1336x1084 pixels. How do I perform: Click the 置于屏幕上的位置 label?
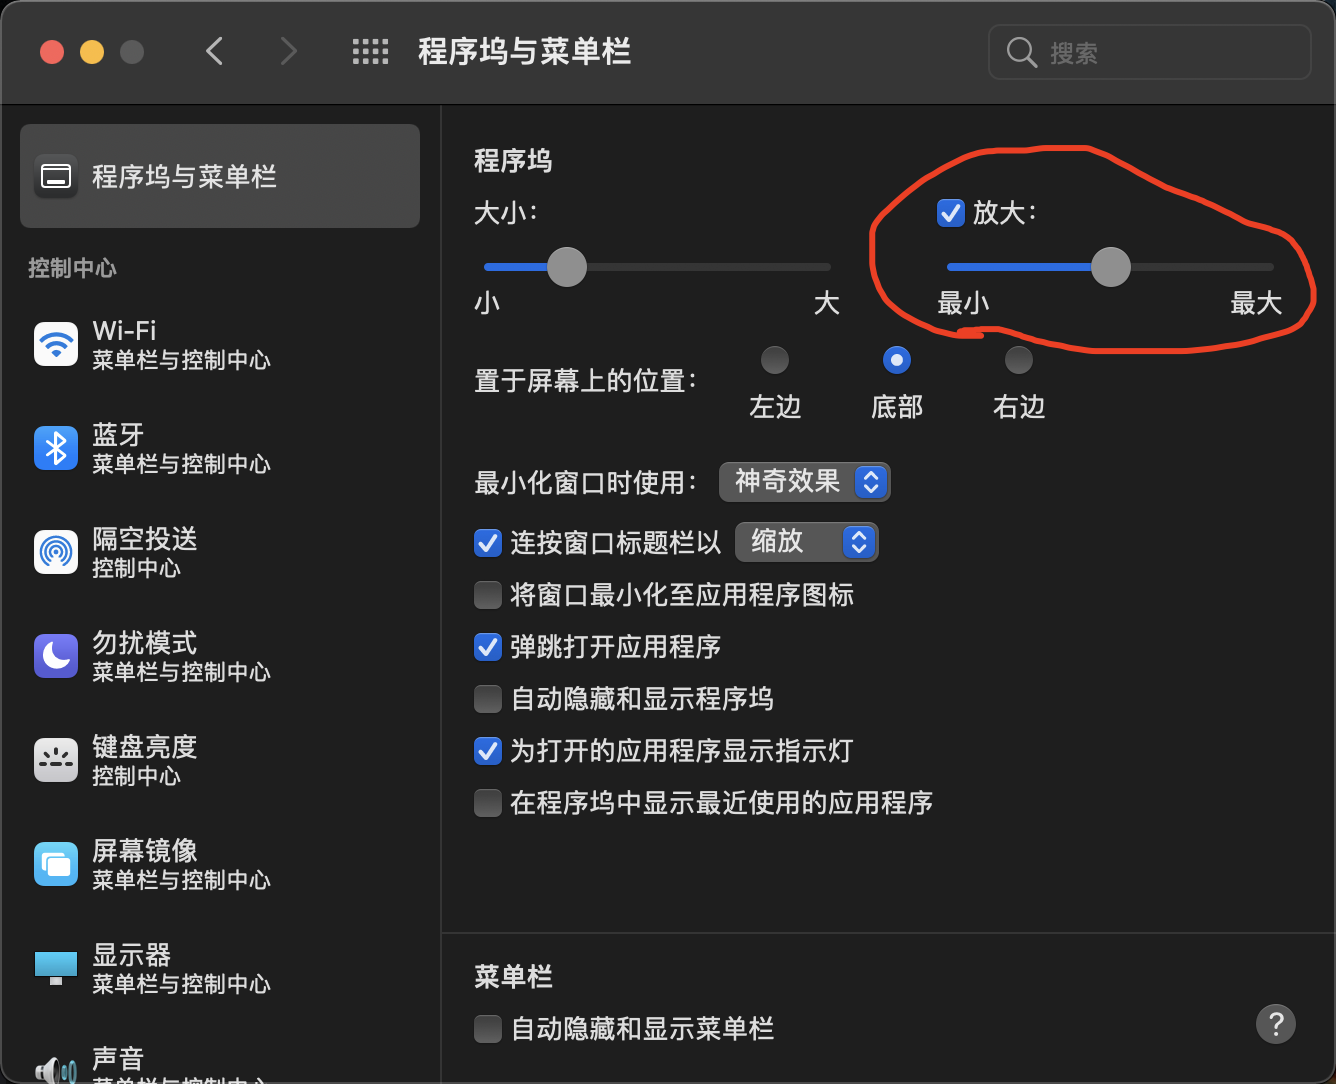585,381
